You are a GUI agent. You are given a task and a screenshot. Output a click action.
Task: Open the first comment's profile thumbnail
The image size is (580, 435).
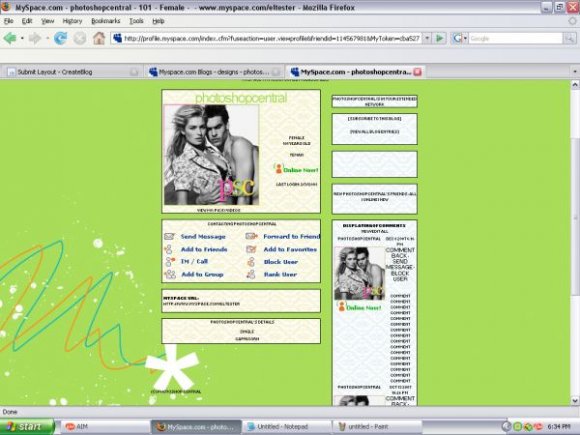tap(360, 273)
